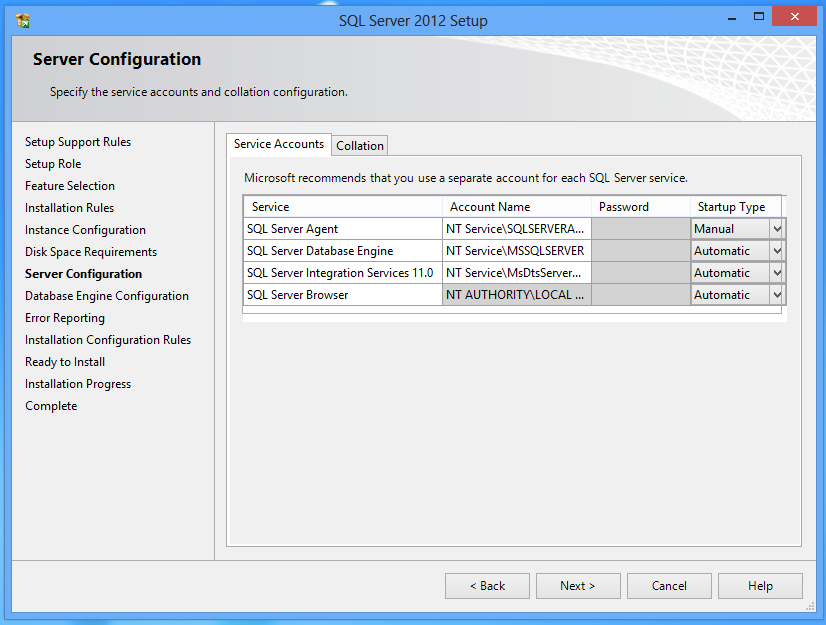Select the SQL Server Database Engine service row
The width and height of the screenshot is (826, 625).
343,251
